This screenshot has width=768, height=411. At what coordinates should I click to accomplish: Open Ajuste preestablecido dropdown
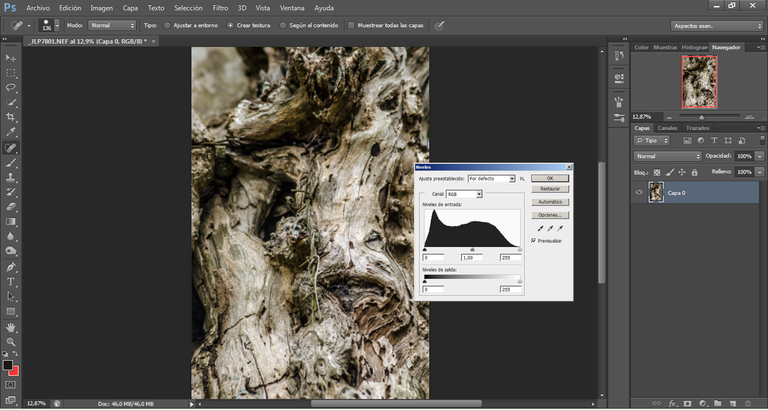tap(492, 179)
